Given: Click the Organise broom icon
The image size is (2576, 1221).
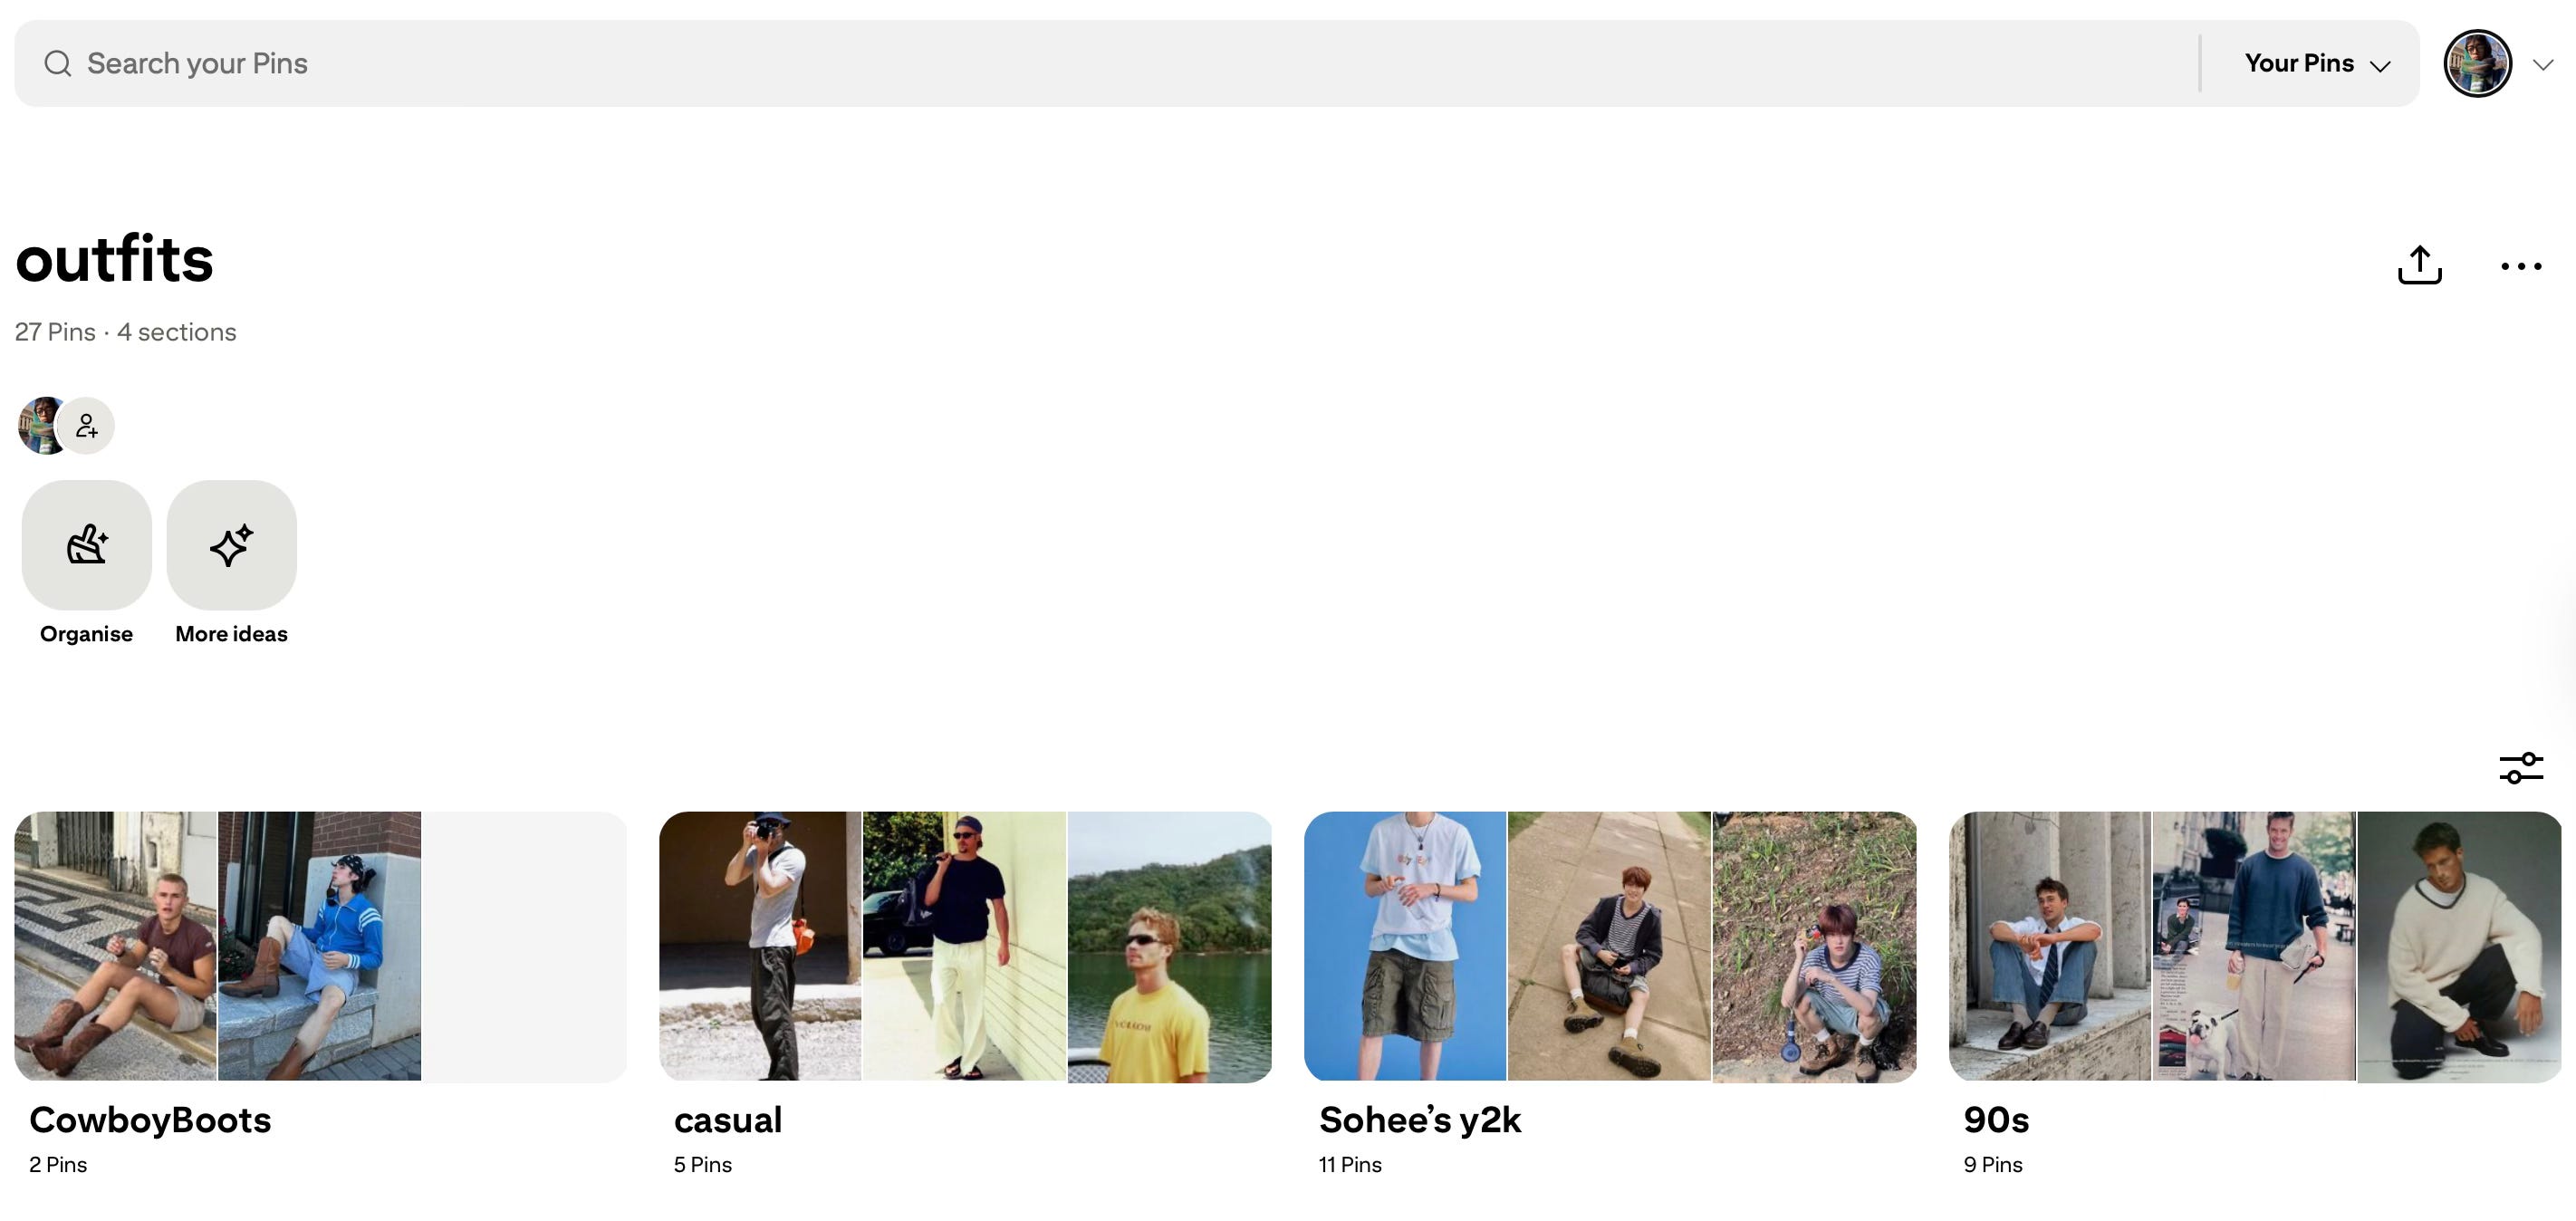Looking at the screenshot, I should (87, 545).
